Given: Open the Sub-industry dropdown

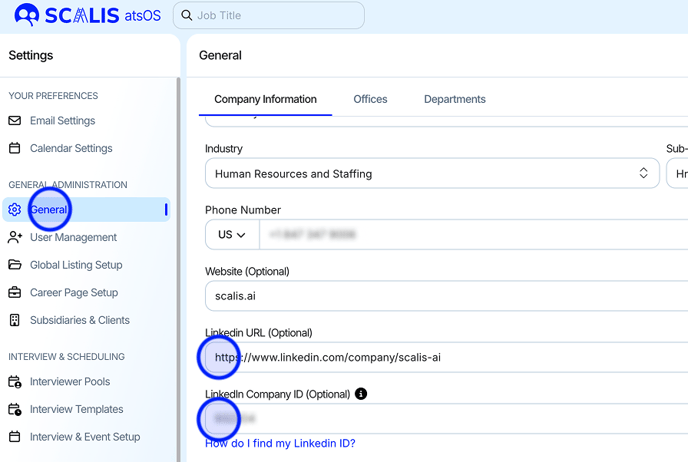Looking at the screenshot, I should pos(677,174).
